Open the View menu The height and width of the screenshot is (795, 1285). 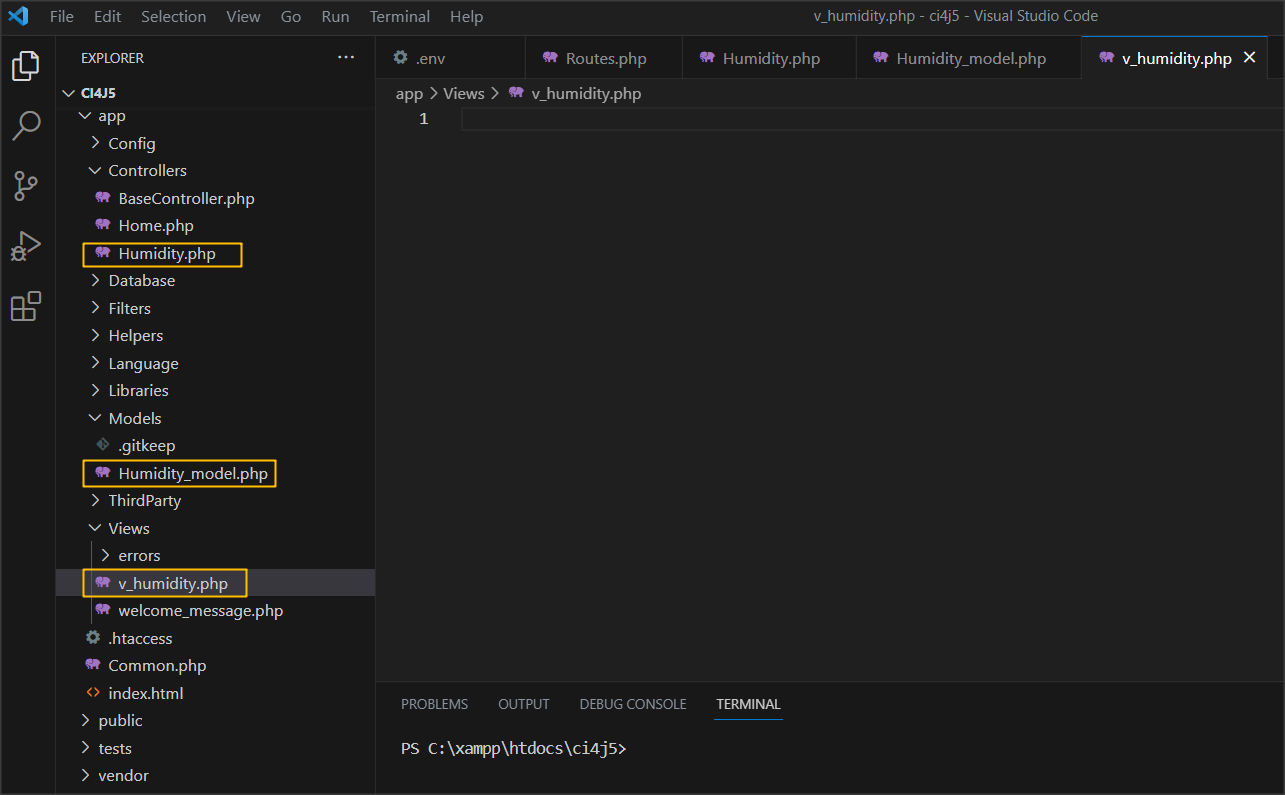click(243, 16)
